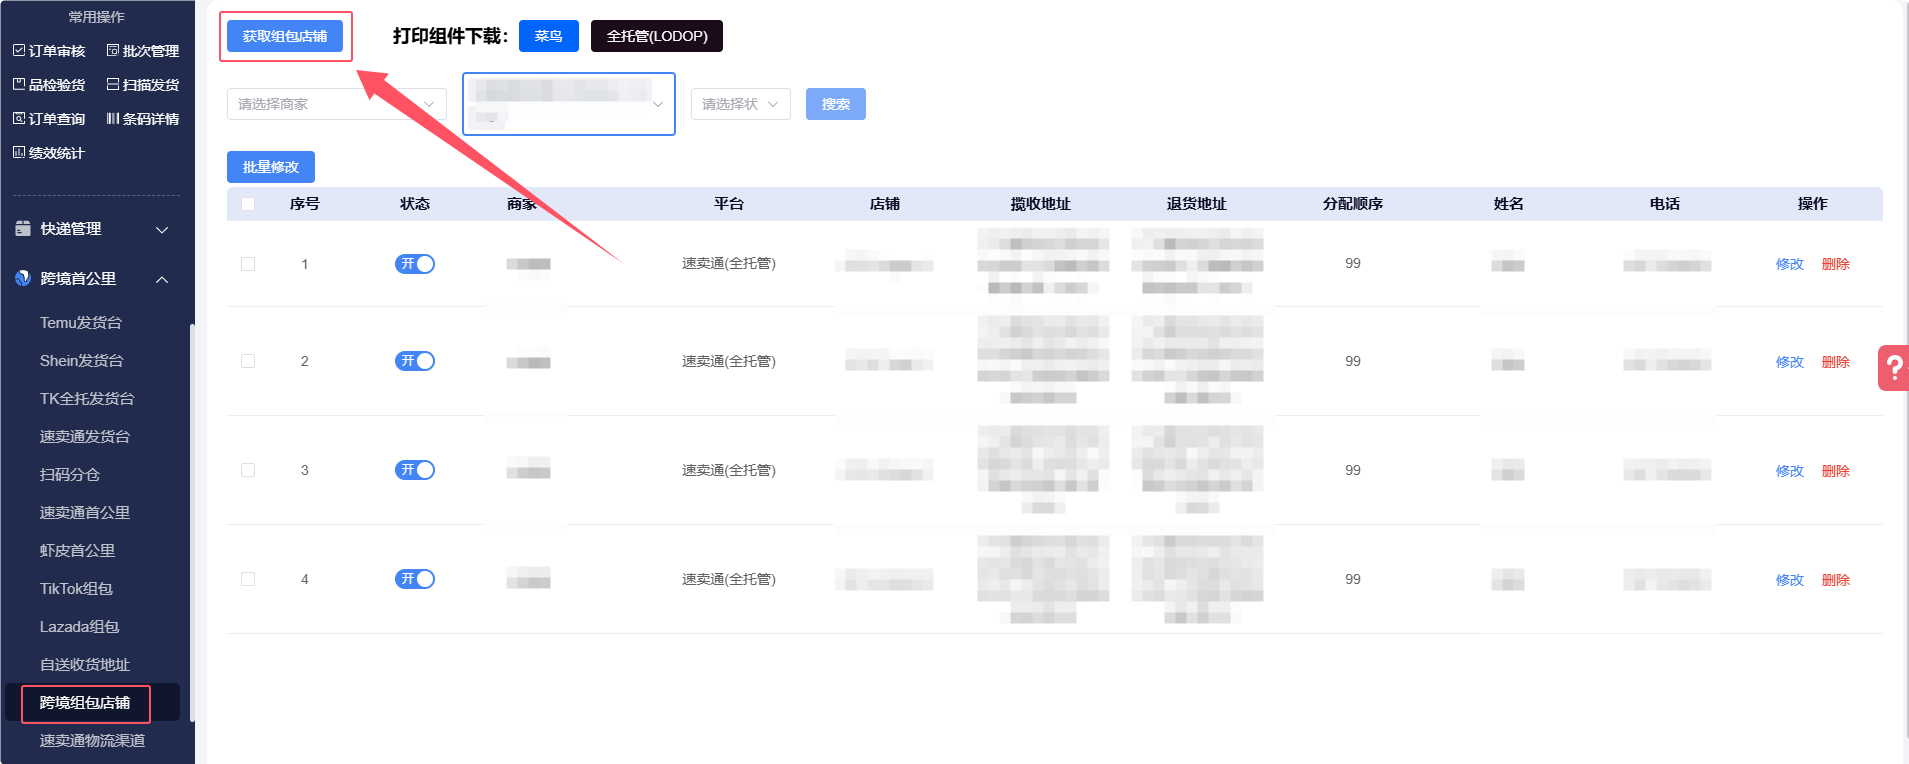The height and width of the screenshot is (764, 1909).
Task: Click 修改 for row 1
Action: click(x=1790, y=264)
